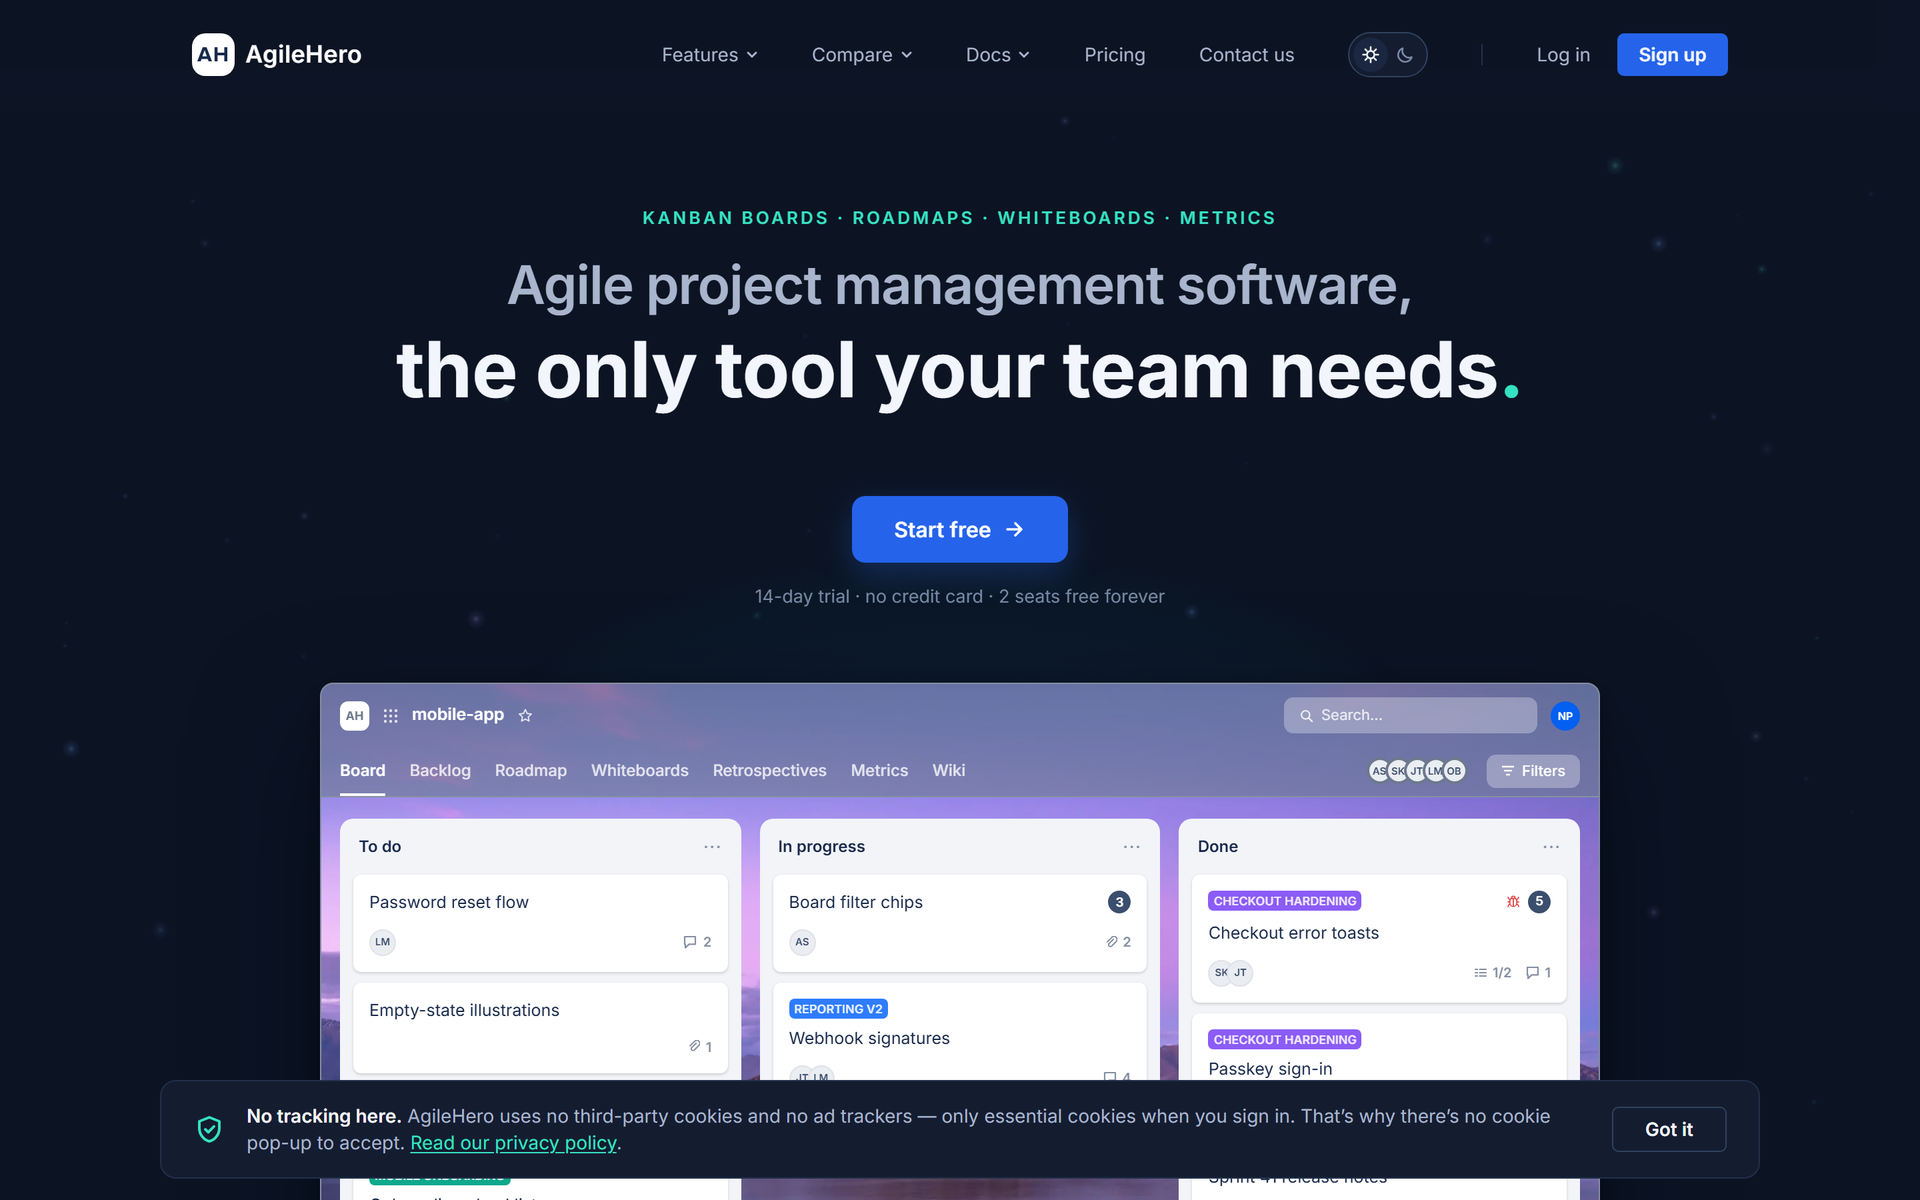Click the Search field in board preview
This screenshot has width=1920, height=1200.
point(1410,716)
